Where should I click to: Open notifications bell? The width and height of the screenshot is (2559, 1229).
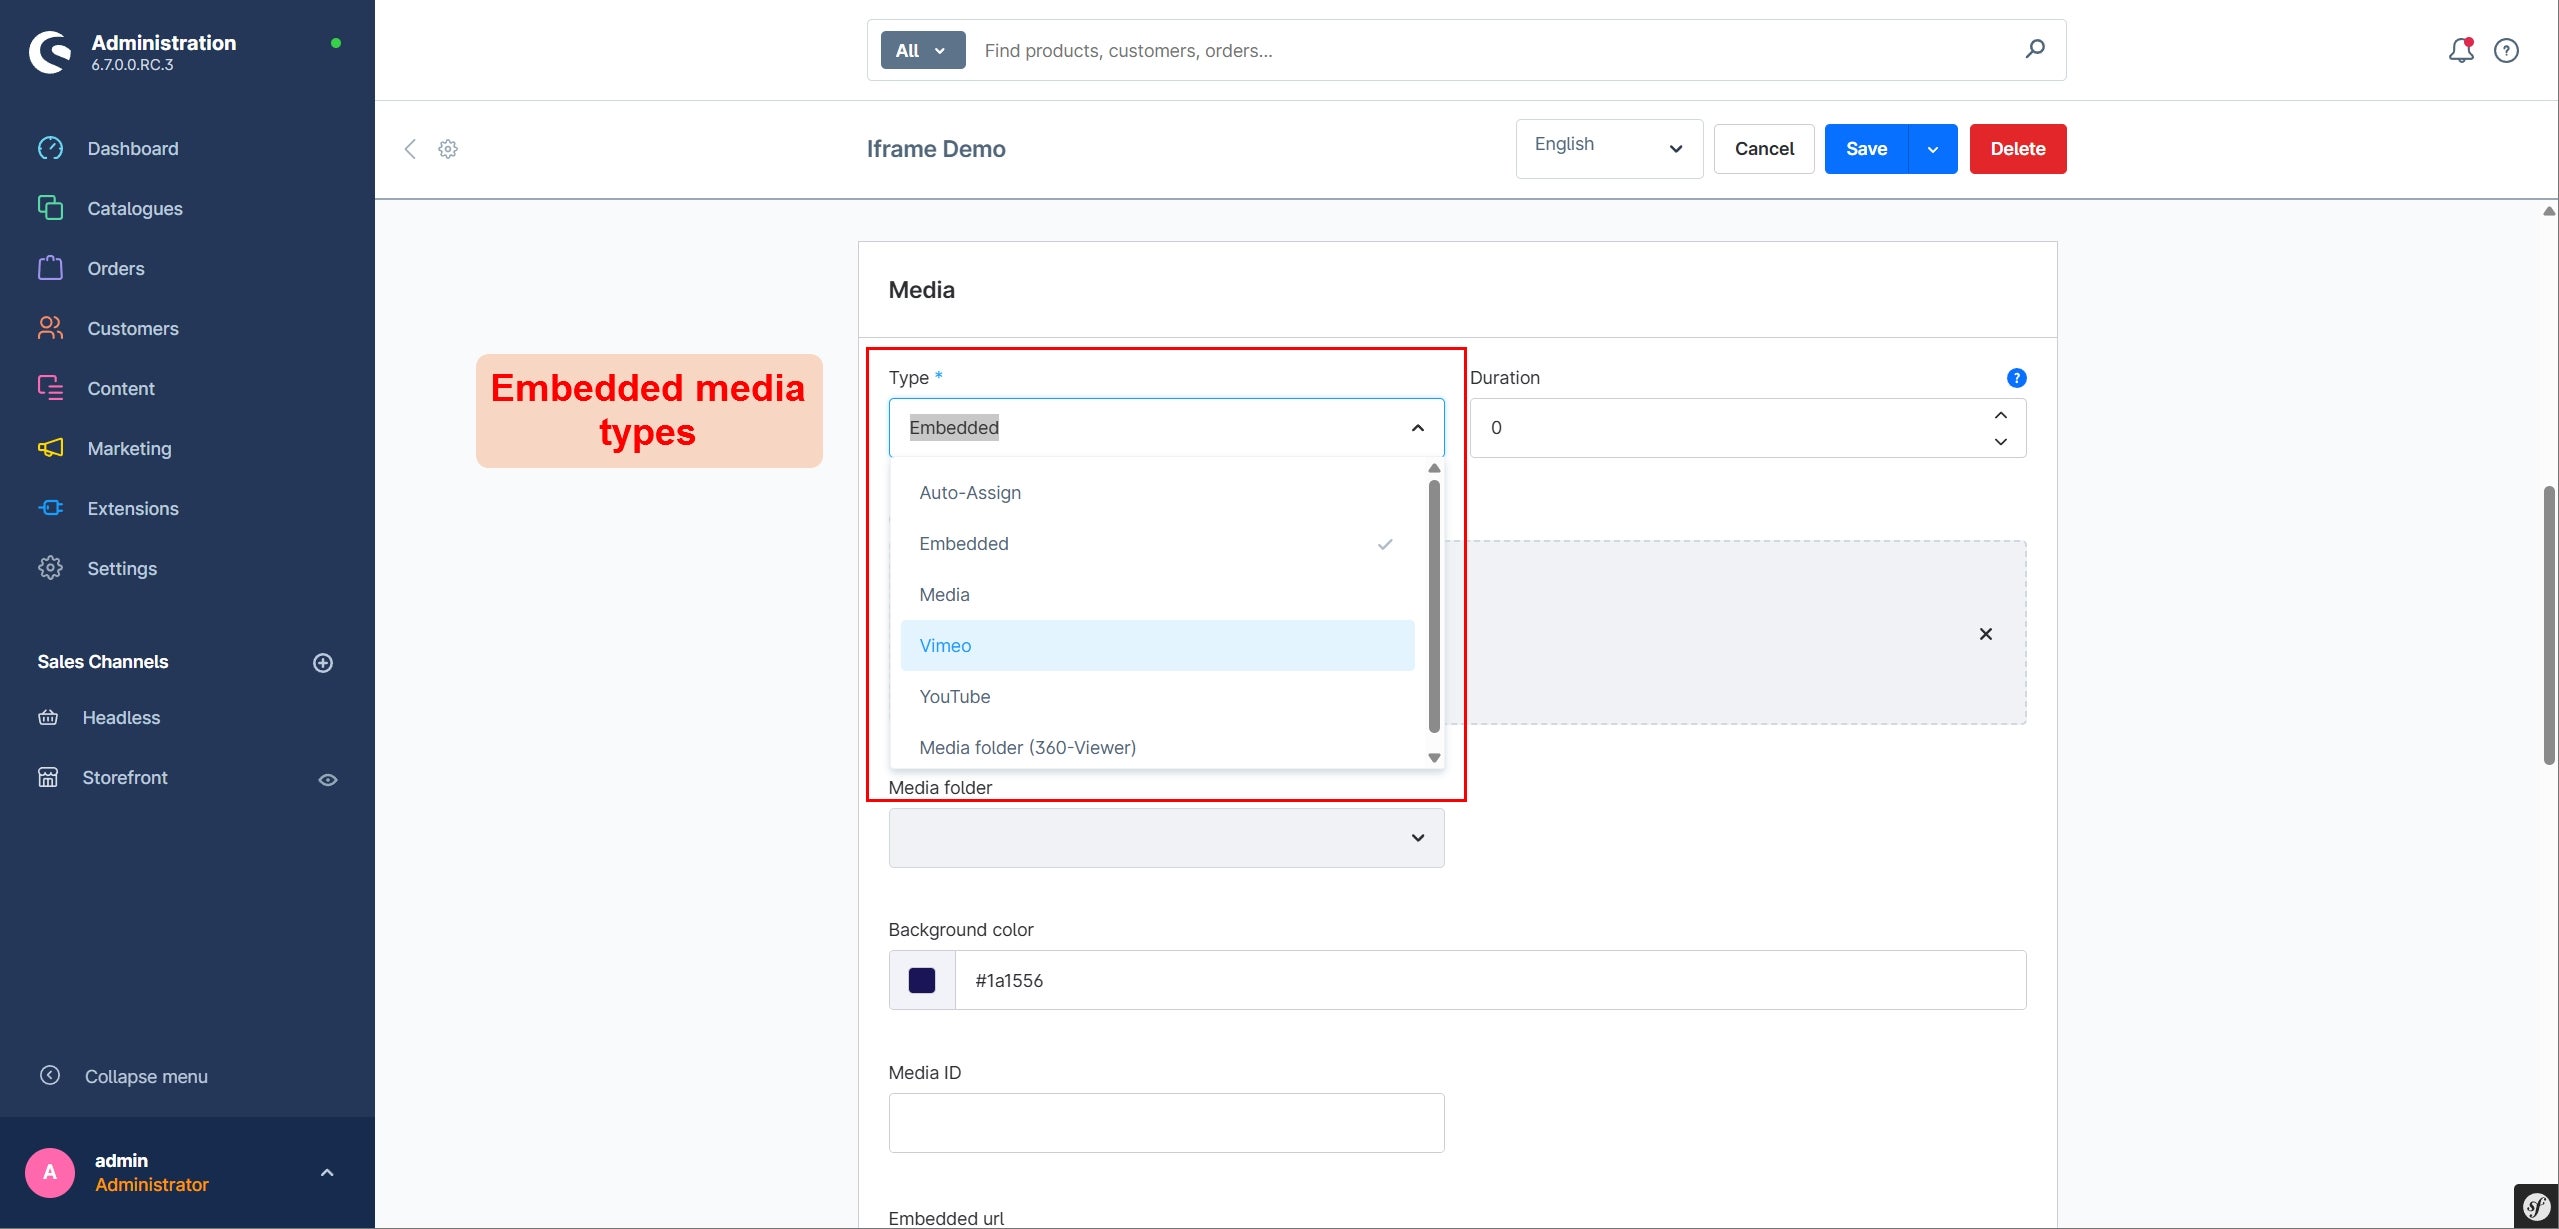point(2461,50)
